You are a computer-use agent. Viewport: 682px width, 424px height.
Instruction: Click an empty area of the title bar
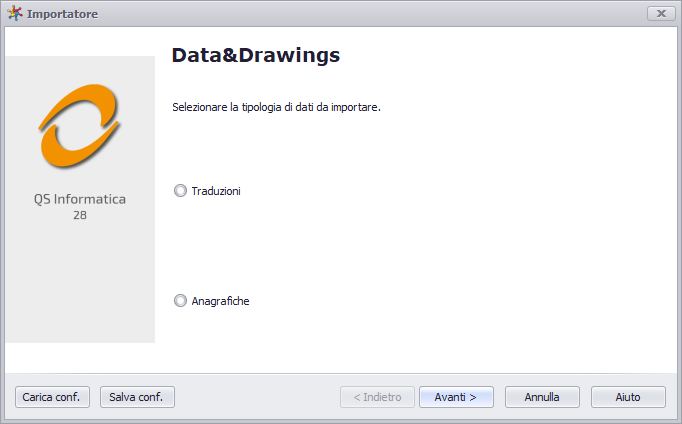[370, 13]
